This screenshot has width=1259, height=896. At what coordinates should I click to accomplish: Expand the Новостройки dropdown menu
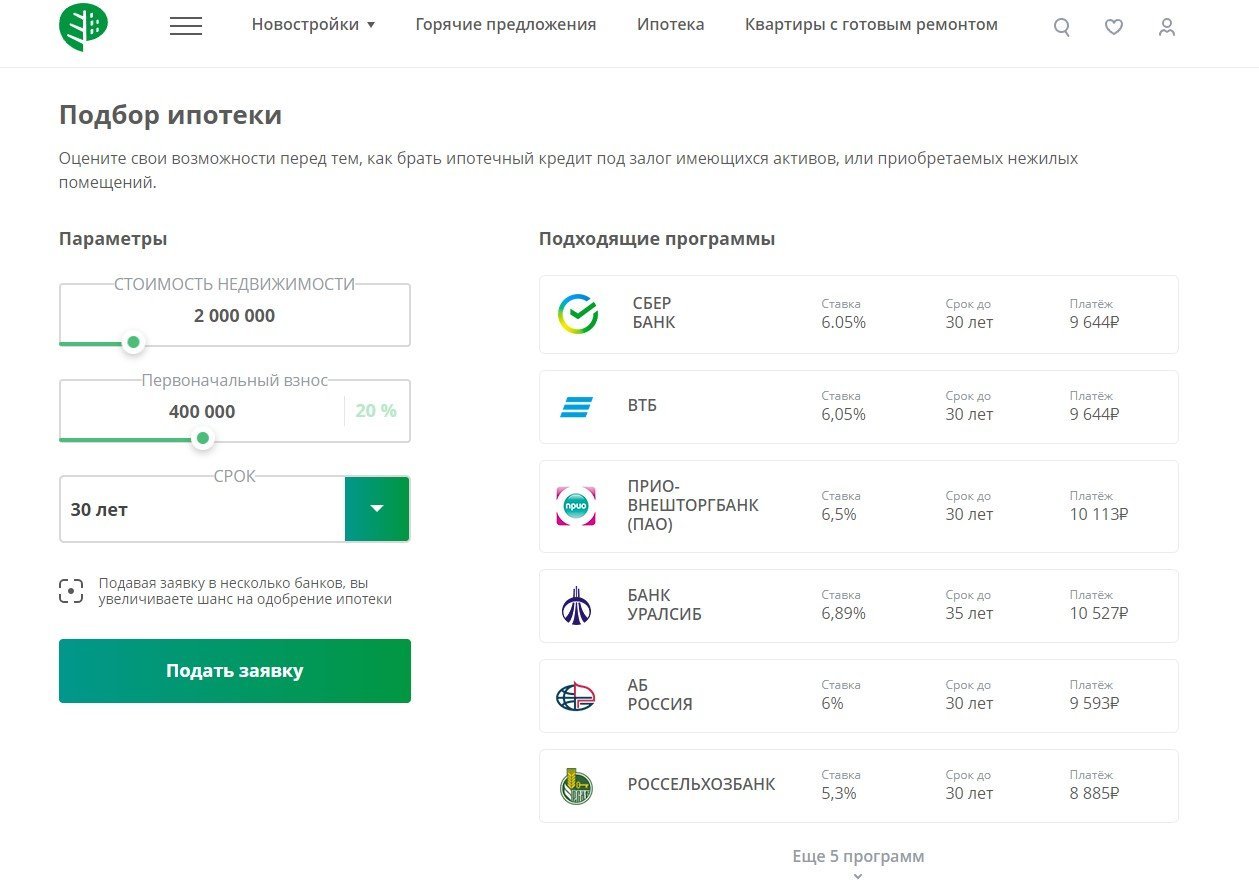click(313, 25)
